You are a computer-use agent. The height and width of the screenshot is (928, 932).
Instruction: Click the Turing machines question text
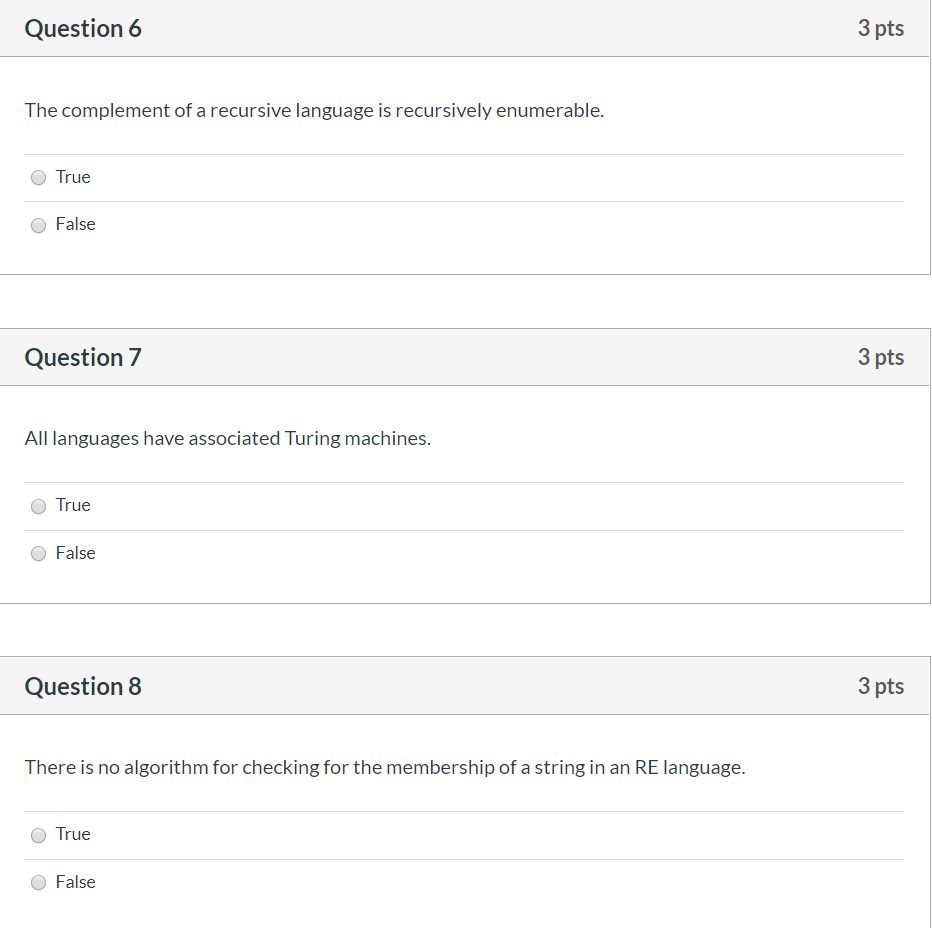click(228, 438)
